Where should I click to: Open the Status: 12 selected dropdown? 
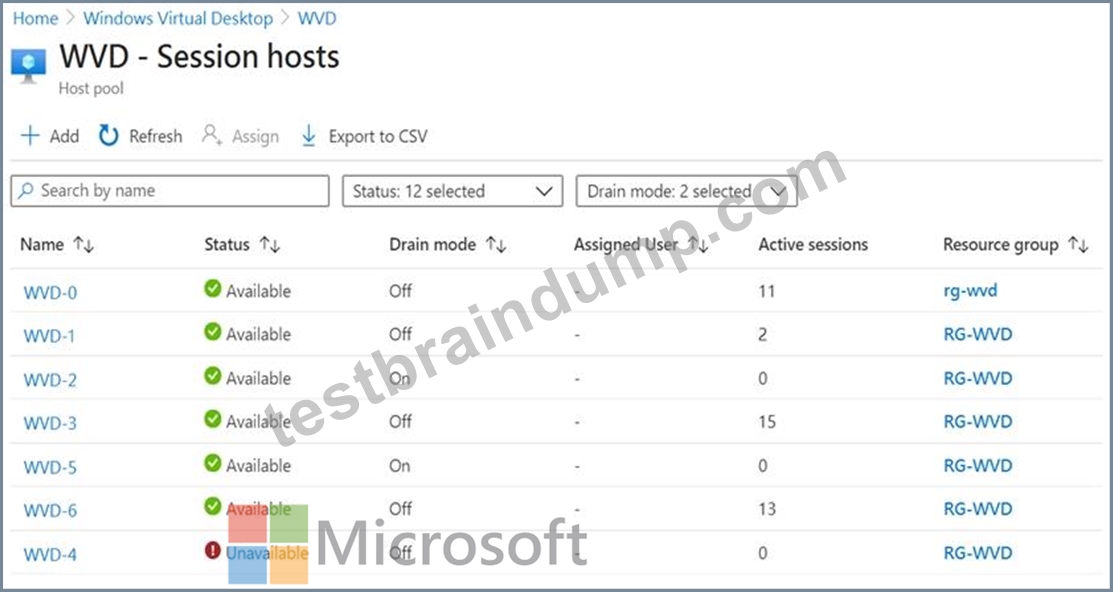point(452,191)
